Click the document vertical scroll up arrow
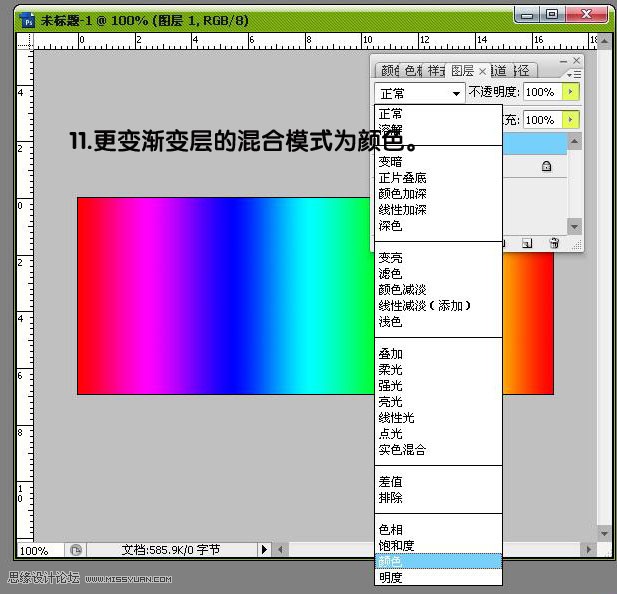This screenshot has height=594, width=617. click(604, 42)
